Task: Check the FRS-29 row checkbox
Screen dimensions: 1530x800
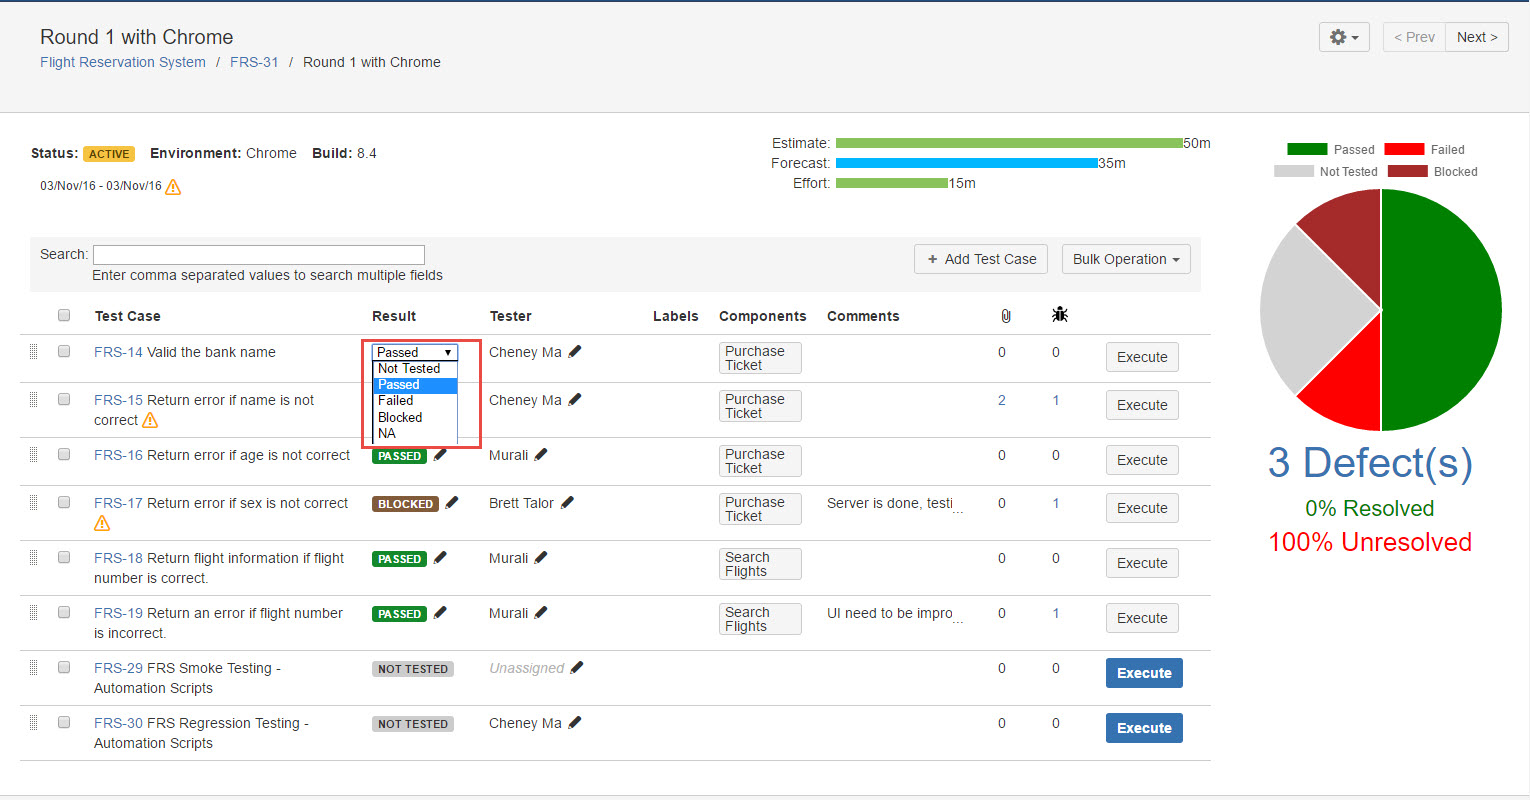Action: click(64, 667)
